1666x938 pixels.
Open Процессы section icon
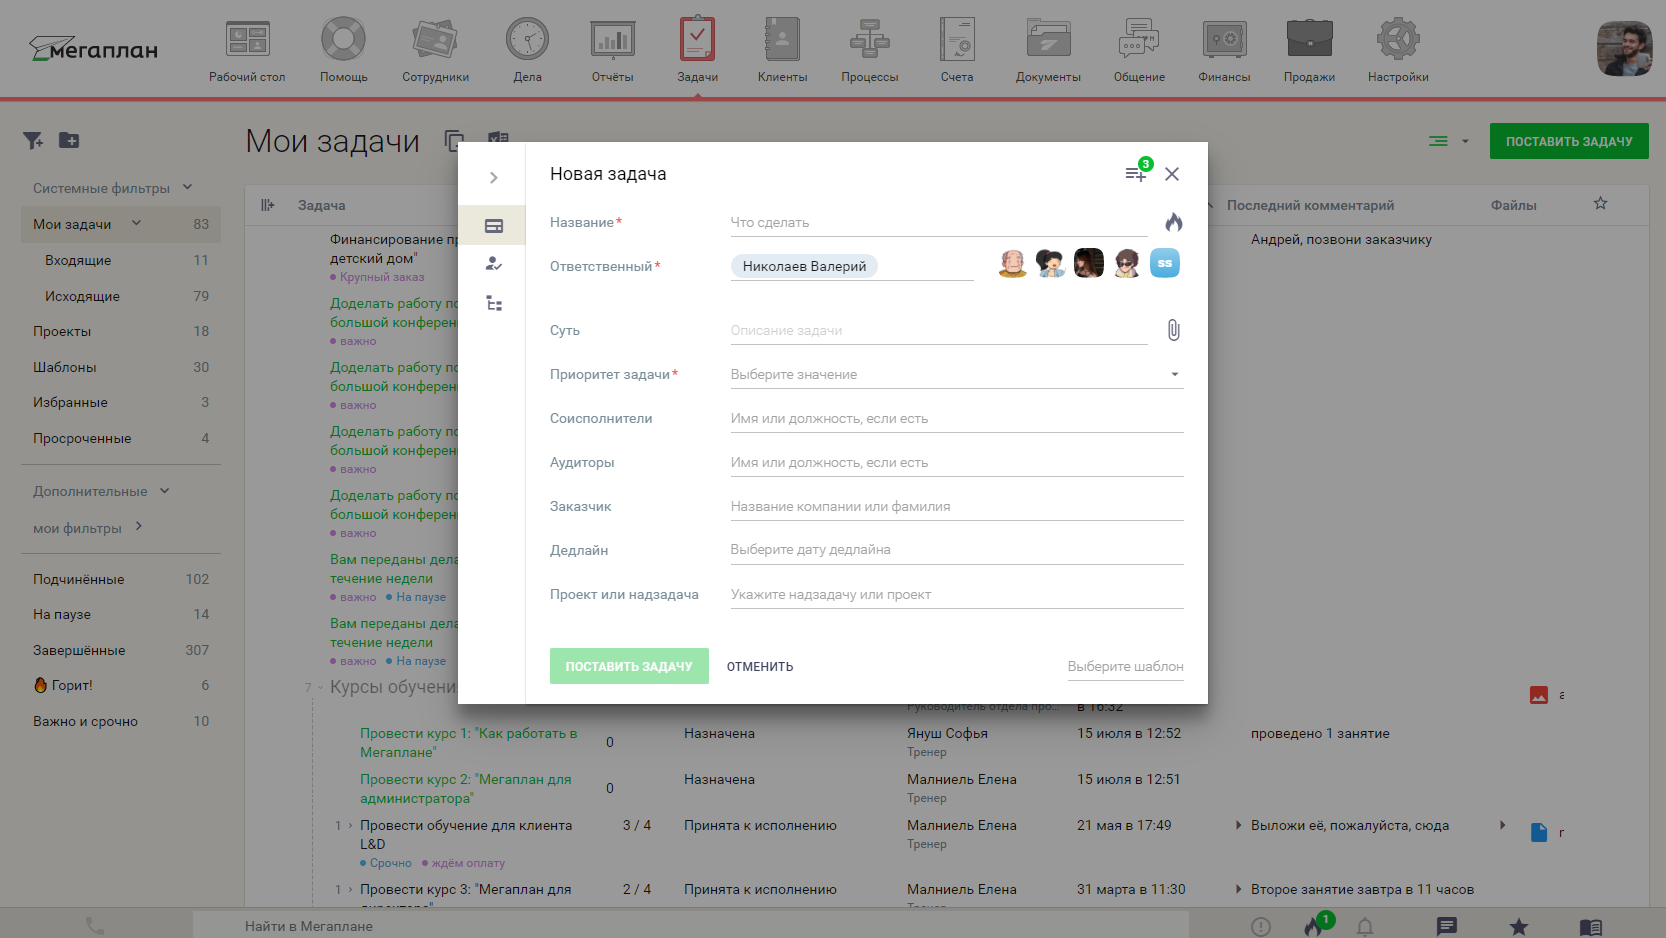869,50
